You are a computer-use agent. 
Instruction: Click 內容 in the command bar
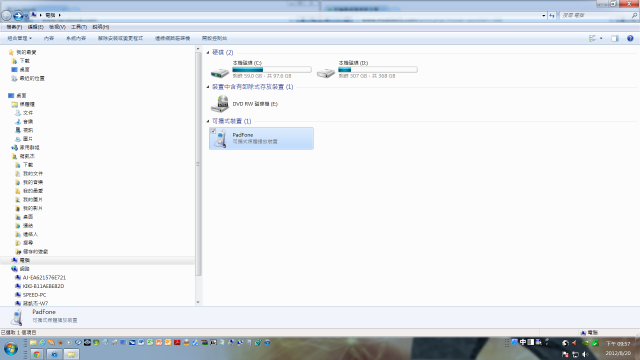point(49,38)
